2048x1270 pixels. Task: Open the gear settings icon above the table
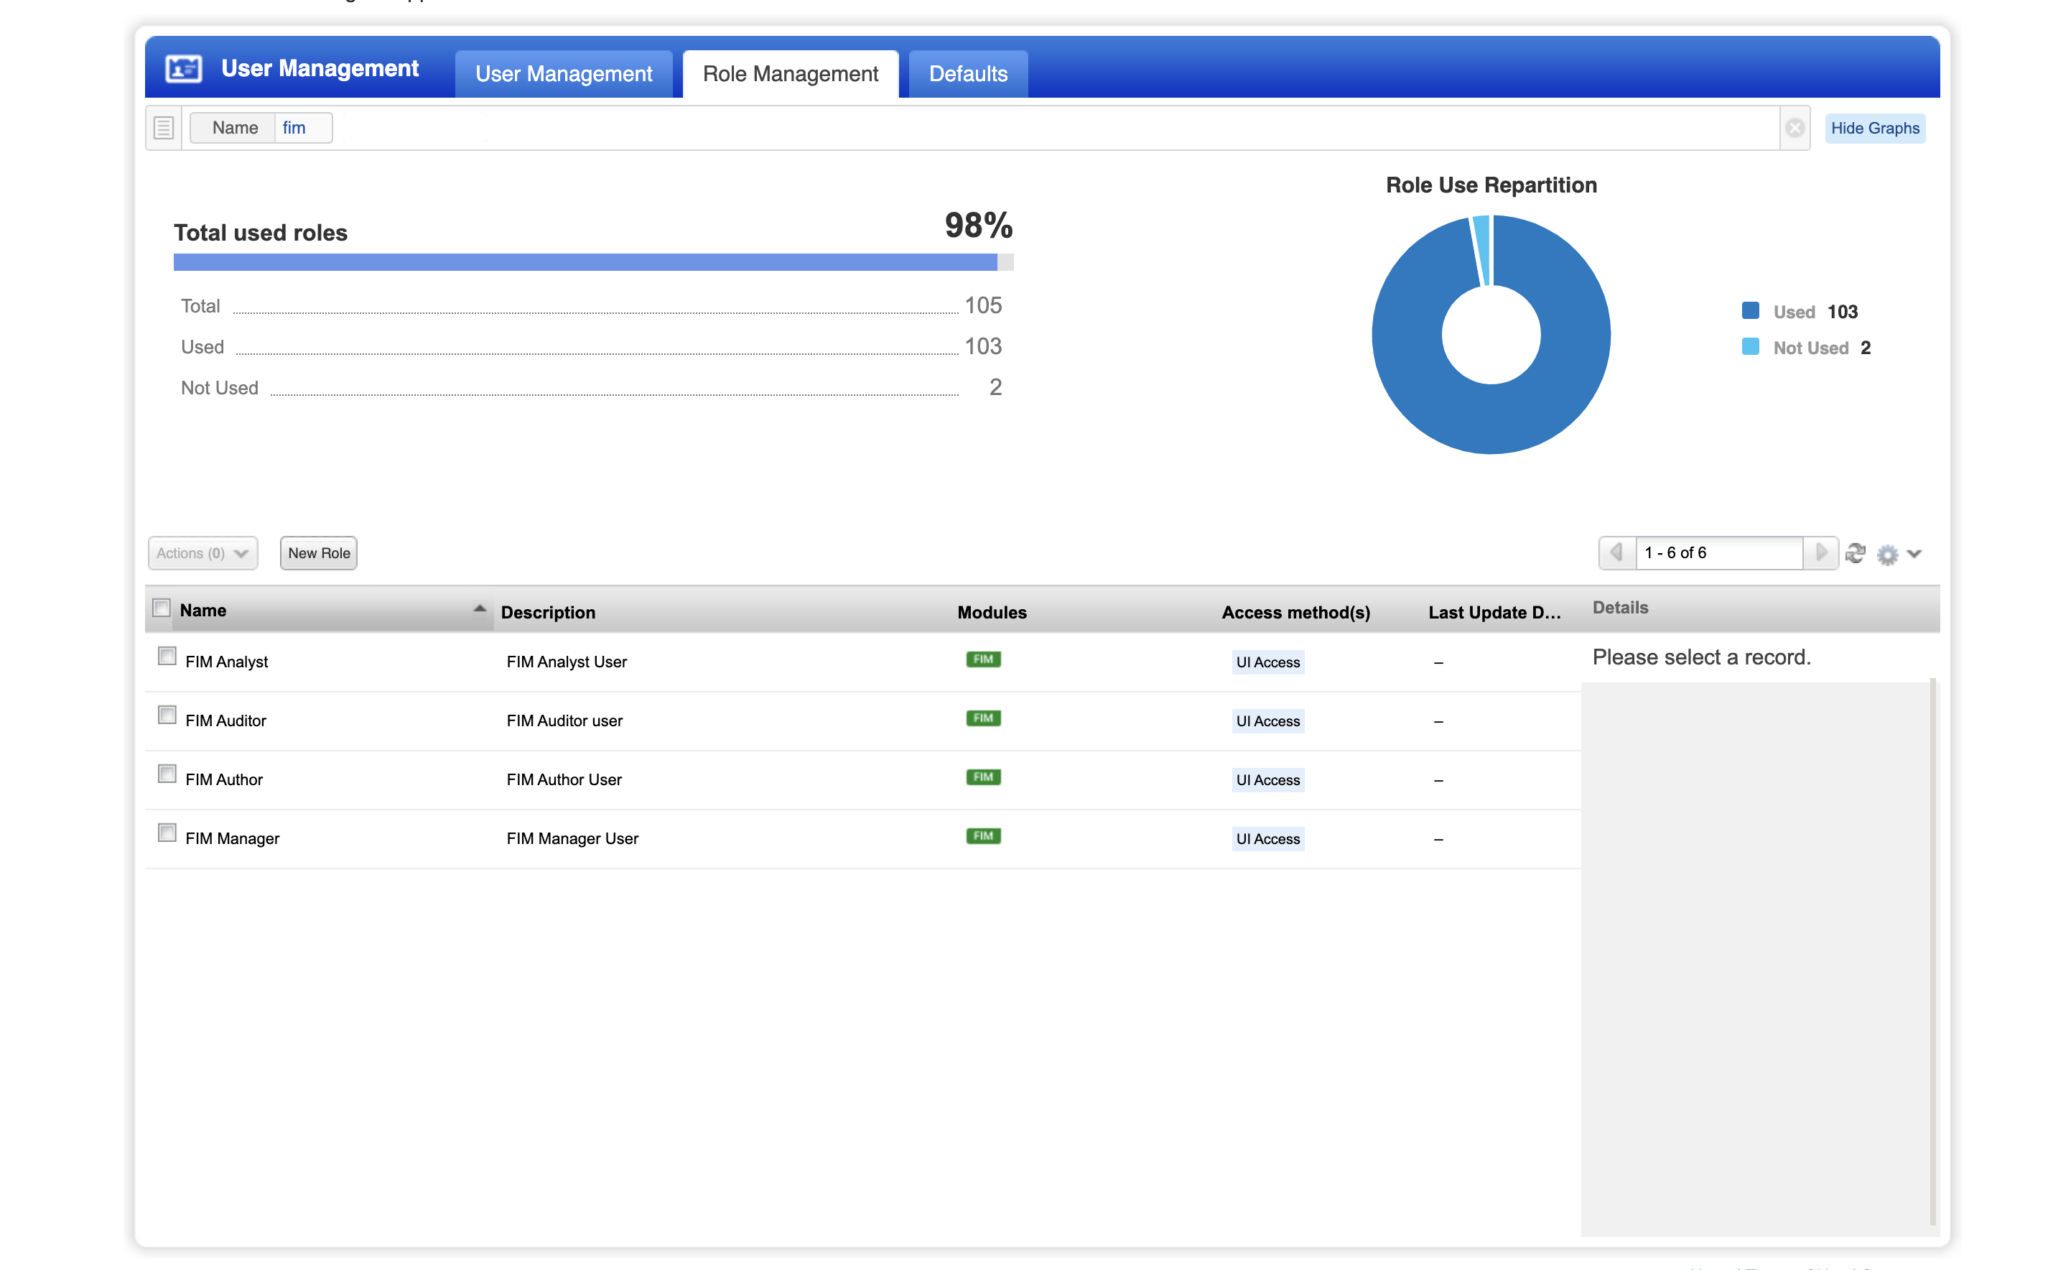[1887, 553]
